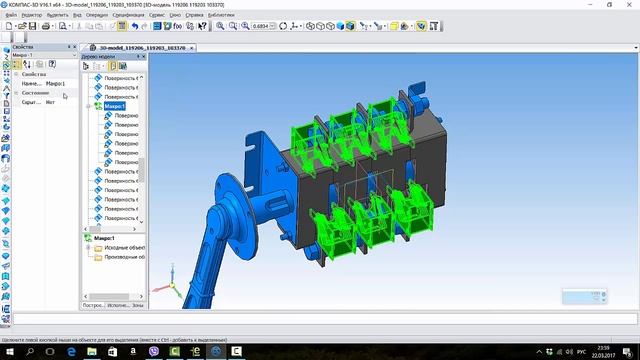Open the 'Редактор' menu
Screen dimensions: 640x360
(31, 15)
